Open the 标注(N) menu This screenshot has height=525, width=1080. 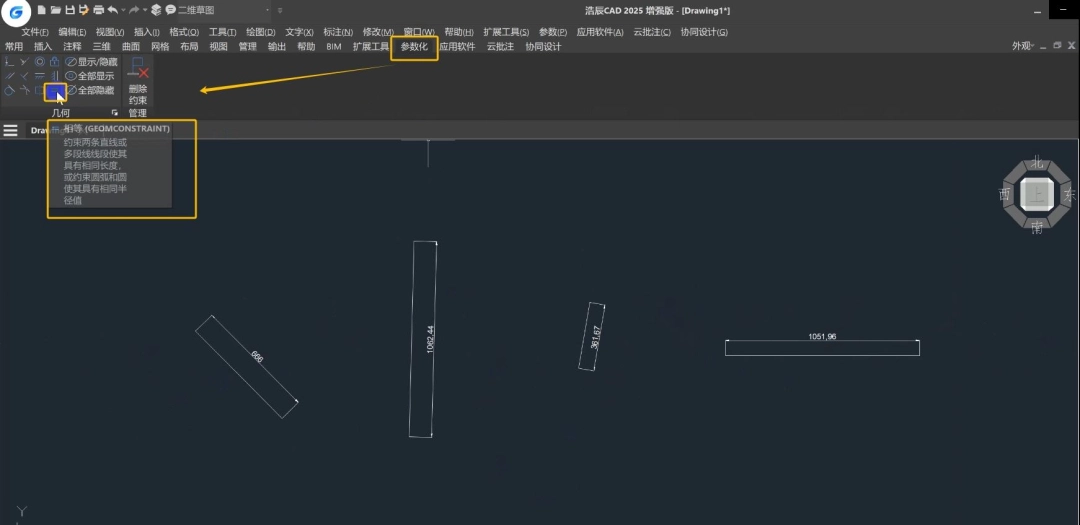(x=338, y=32)
